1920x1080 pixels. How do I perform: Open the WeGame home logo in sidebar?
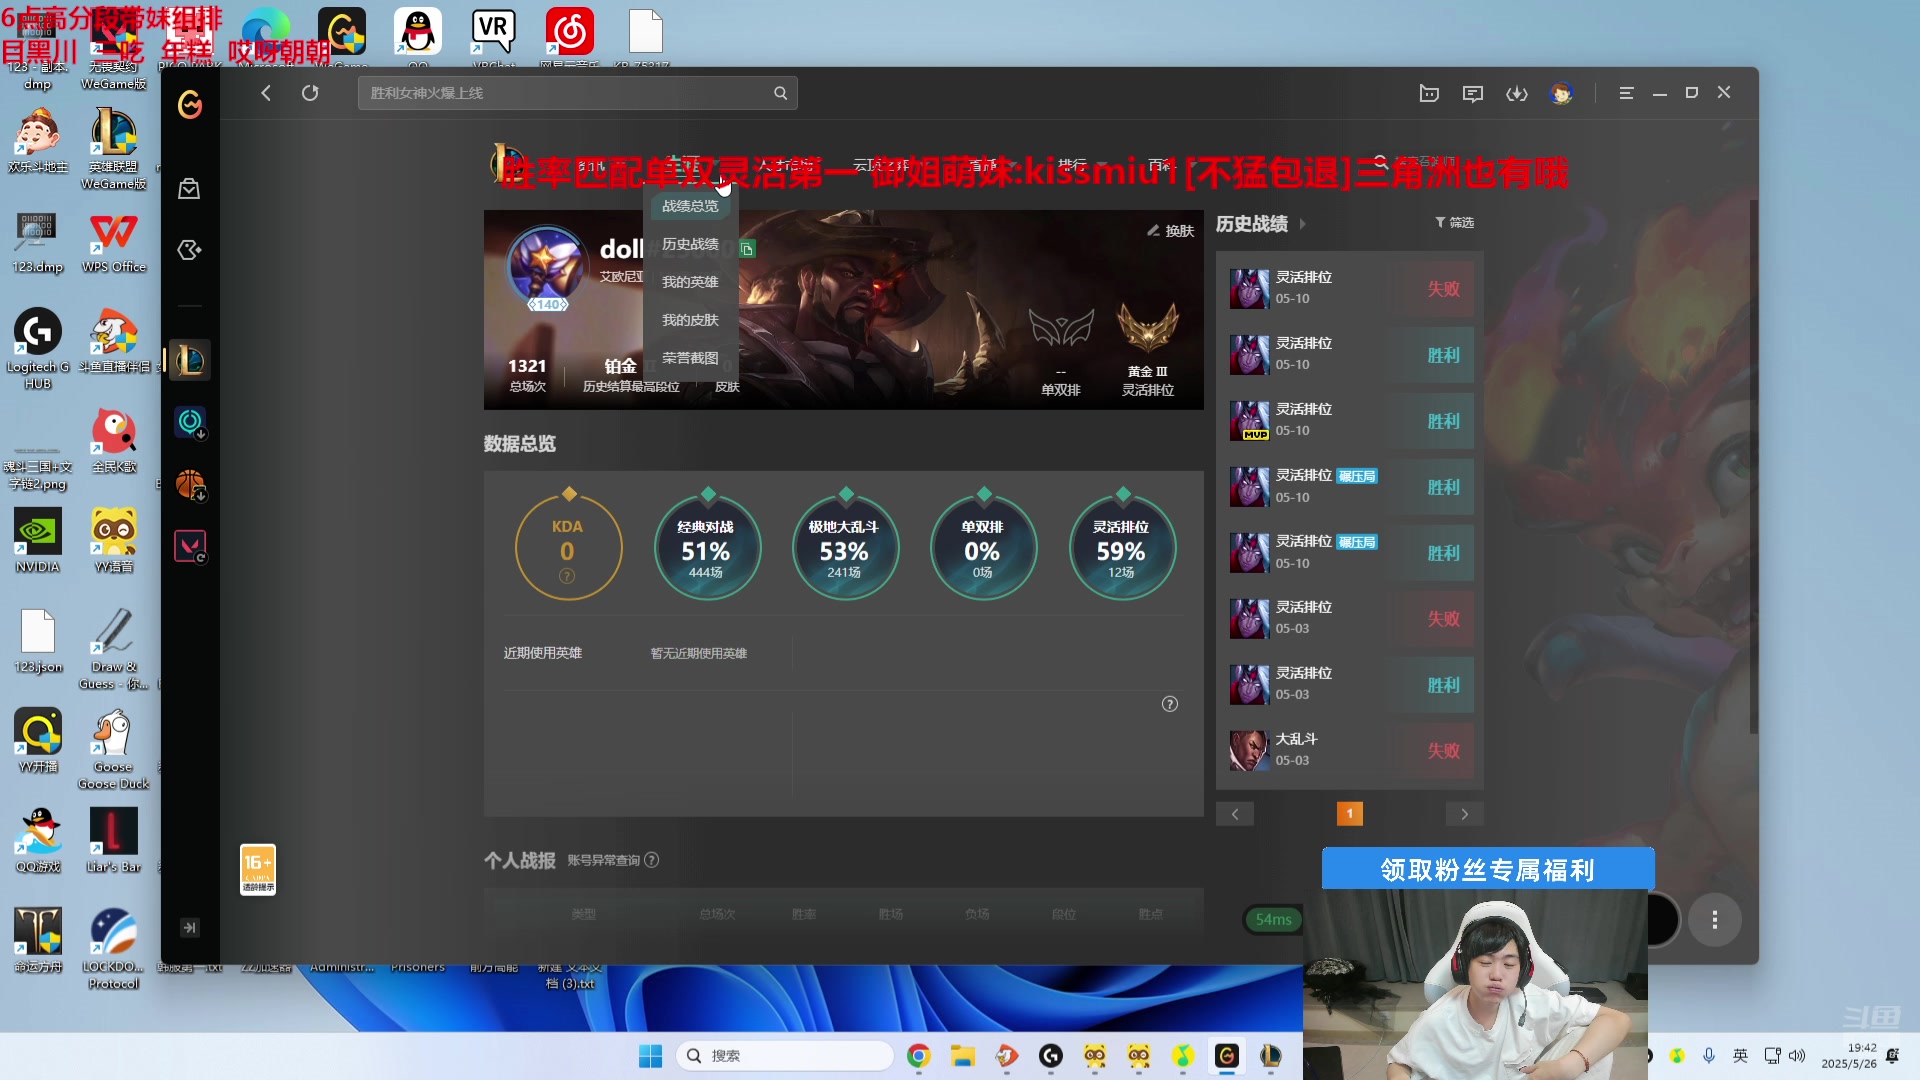(190, 104)
